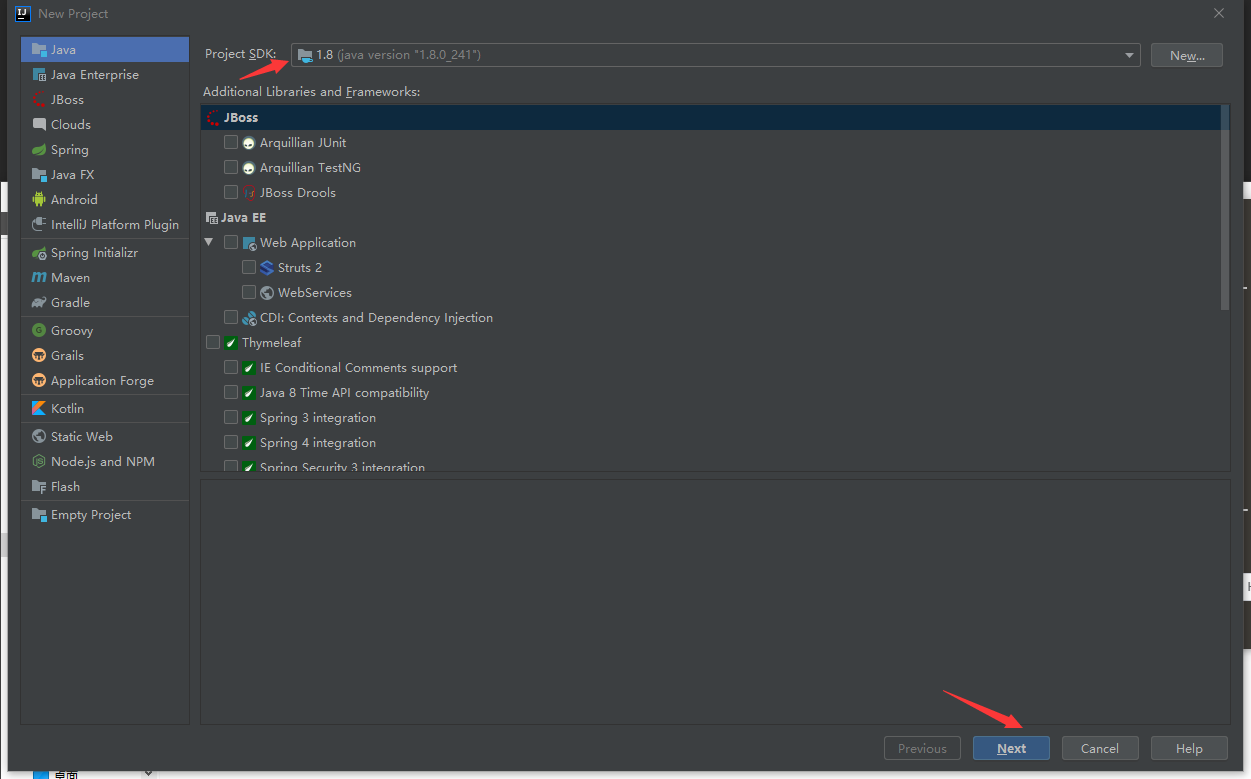Viewport: 1251px width, 779px height.
Task: Click the Java Enterprise icon
Action: pos(39,74)
